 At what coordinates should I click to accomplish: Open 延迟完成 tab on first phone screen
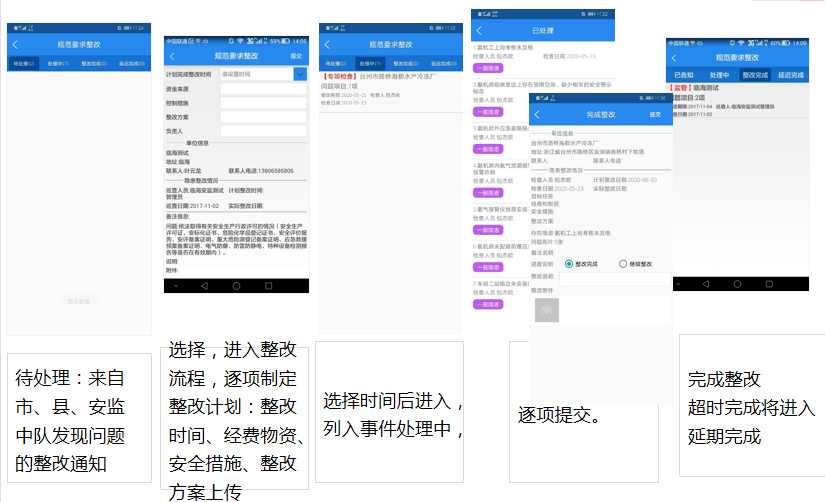click(x=132, y=64)
